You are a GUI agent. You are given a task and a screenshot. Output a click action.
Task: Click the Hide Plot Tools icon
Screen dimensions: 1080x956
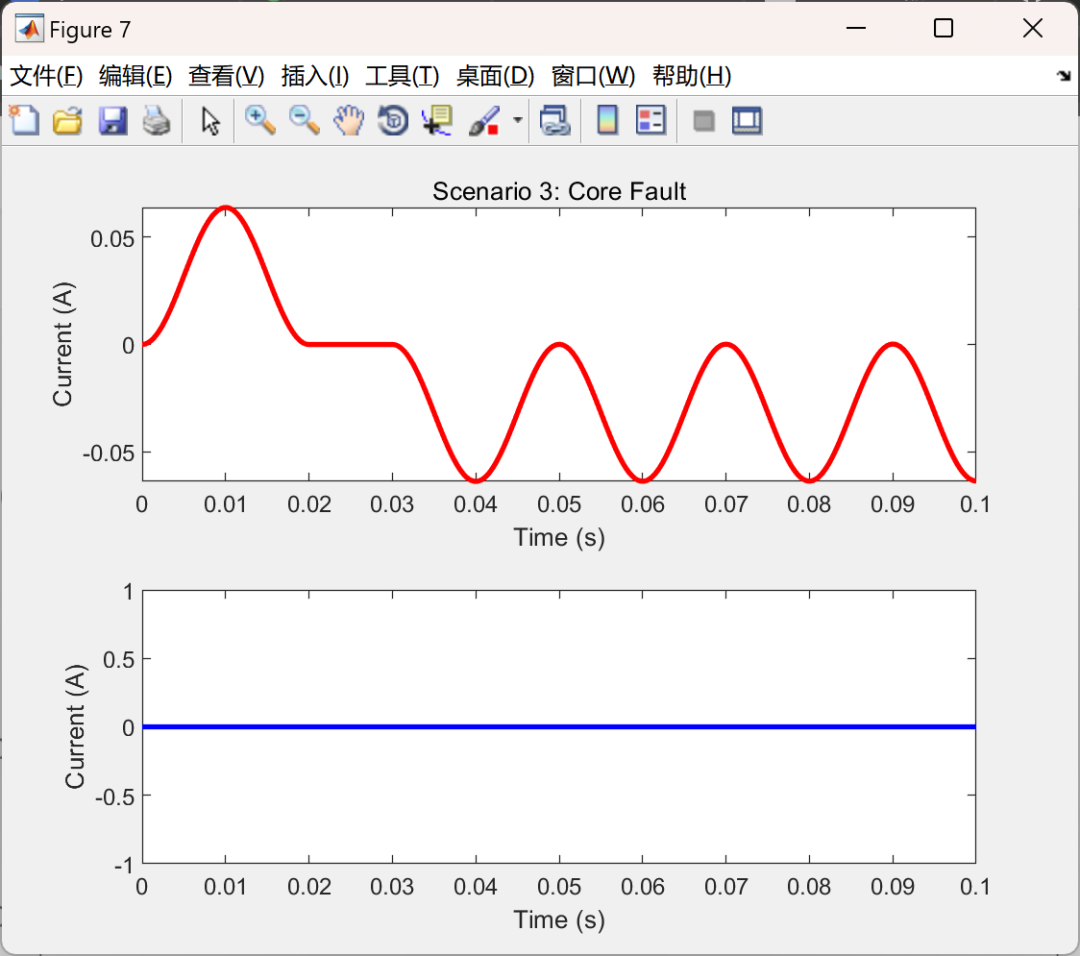[x=703, y=121]
